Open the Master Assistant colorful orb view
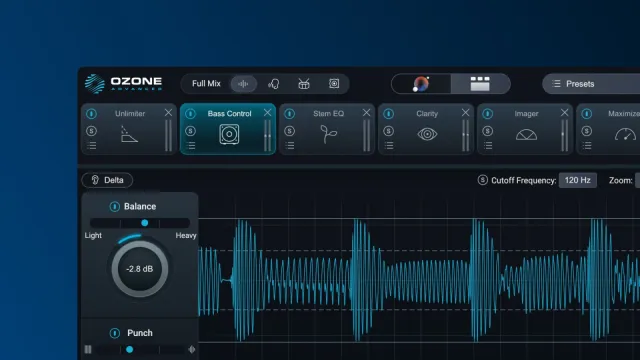 click(x=421, y=84)
